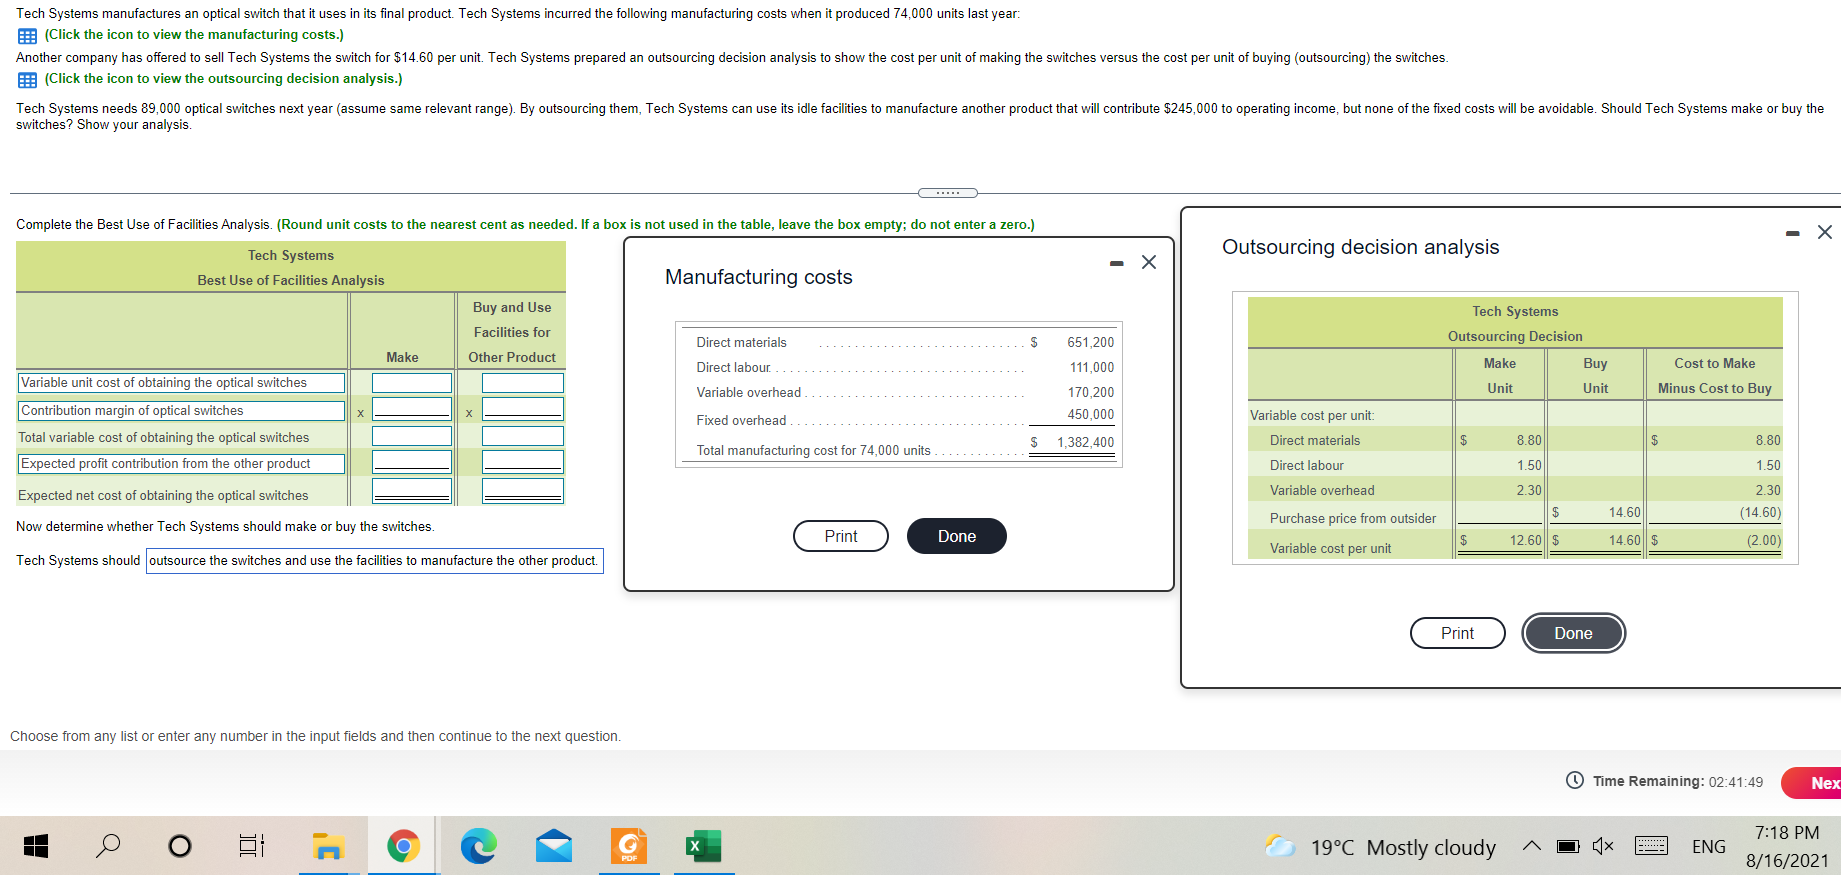Minimize the Manufacturing costs dialog
Screen dimensions: 1841x875
pyautogui.click(x=1116, y=263)
